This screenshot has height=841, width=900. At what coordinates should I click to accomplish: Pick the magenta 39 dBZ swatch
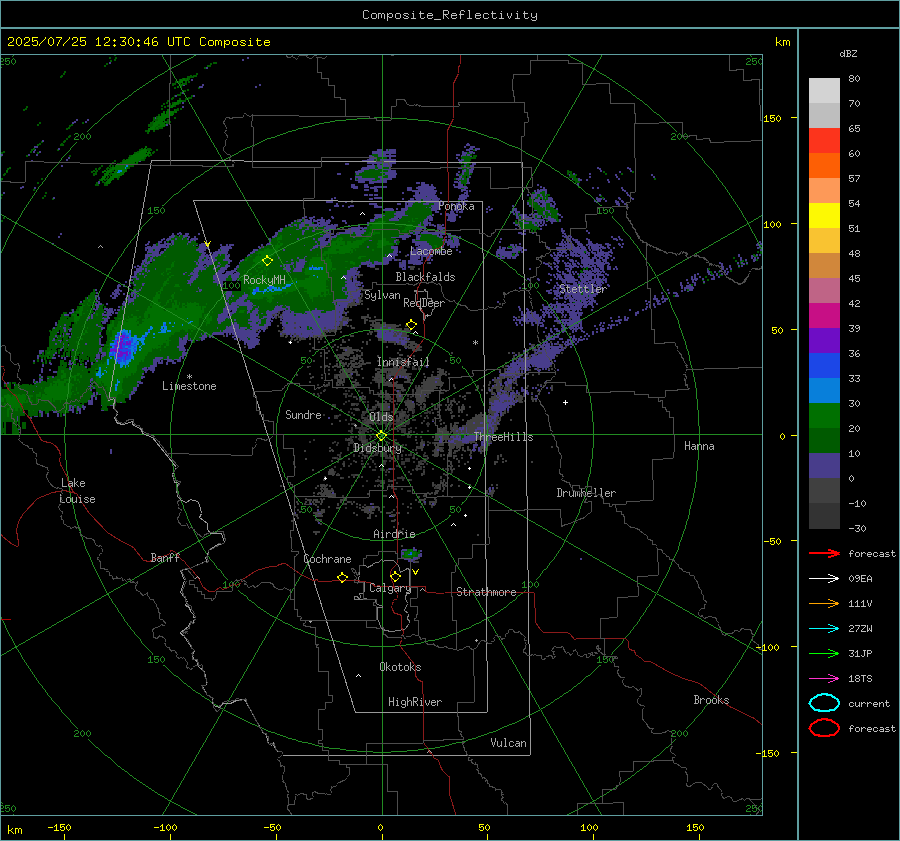point(824,316)
